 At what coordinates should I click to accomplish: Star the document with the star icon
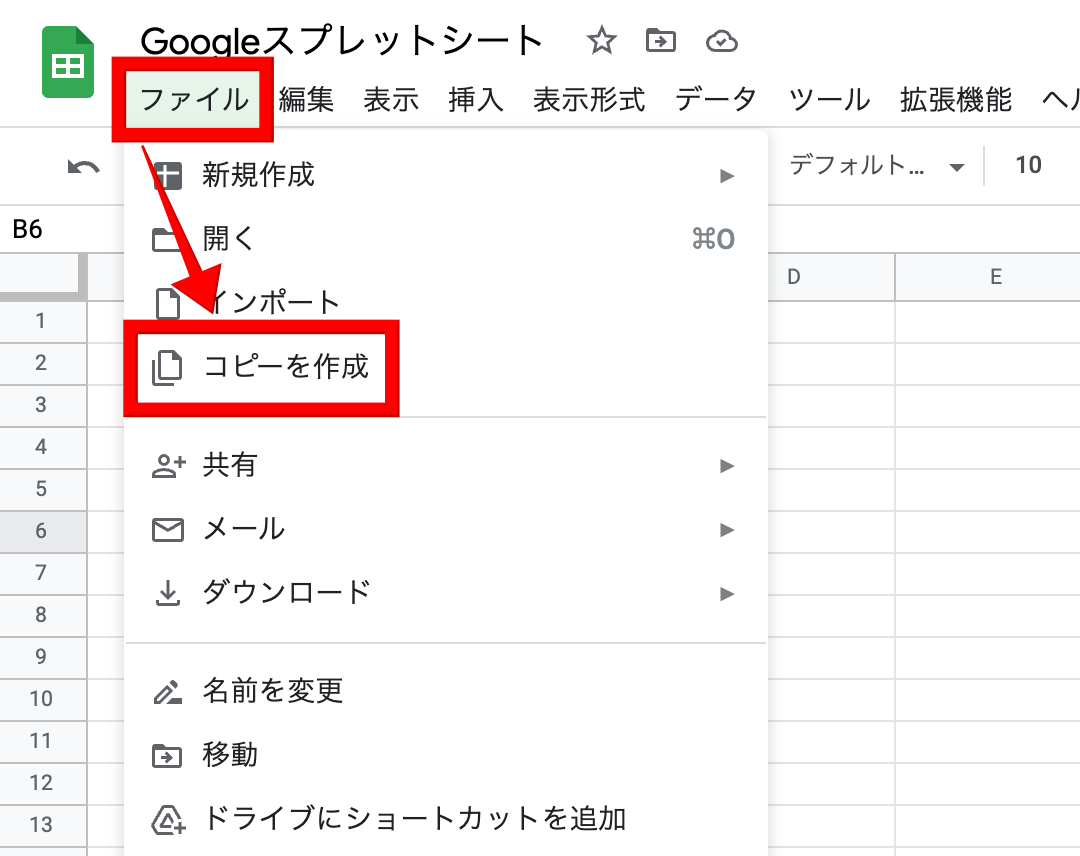[601, 41]
